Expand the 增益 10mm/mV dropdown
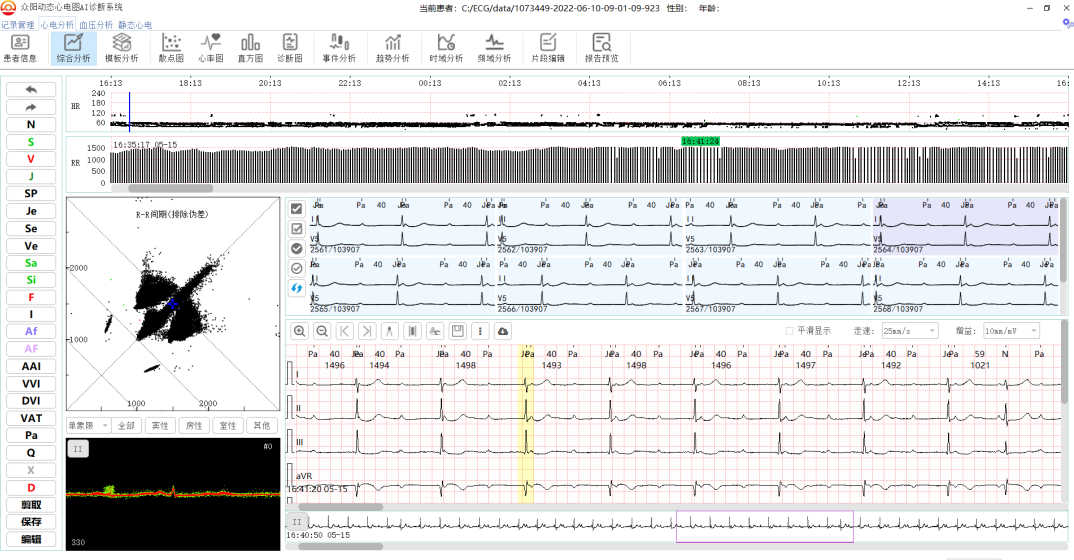This screenshot has width=1074, height=560. 1010,331
